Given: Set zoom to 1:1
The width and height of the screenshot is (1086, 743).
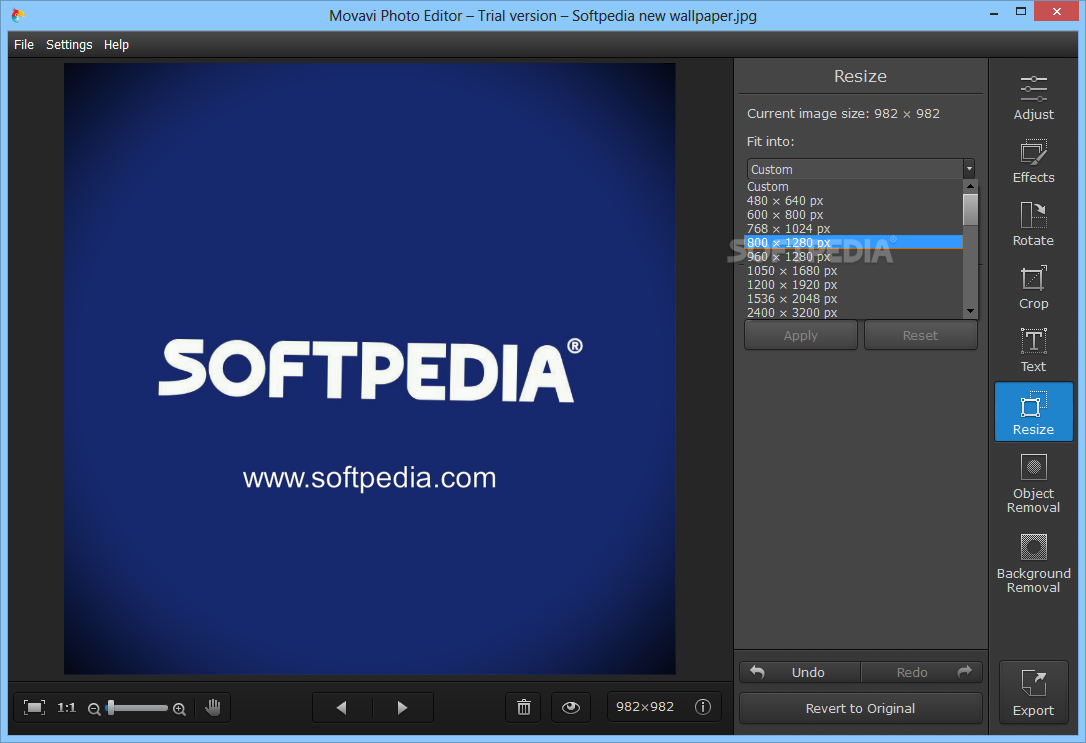Looking at the screenshot, I should point(66,707).
